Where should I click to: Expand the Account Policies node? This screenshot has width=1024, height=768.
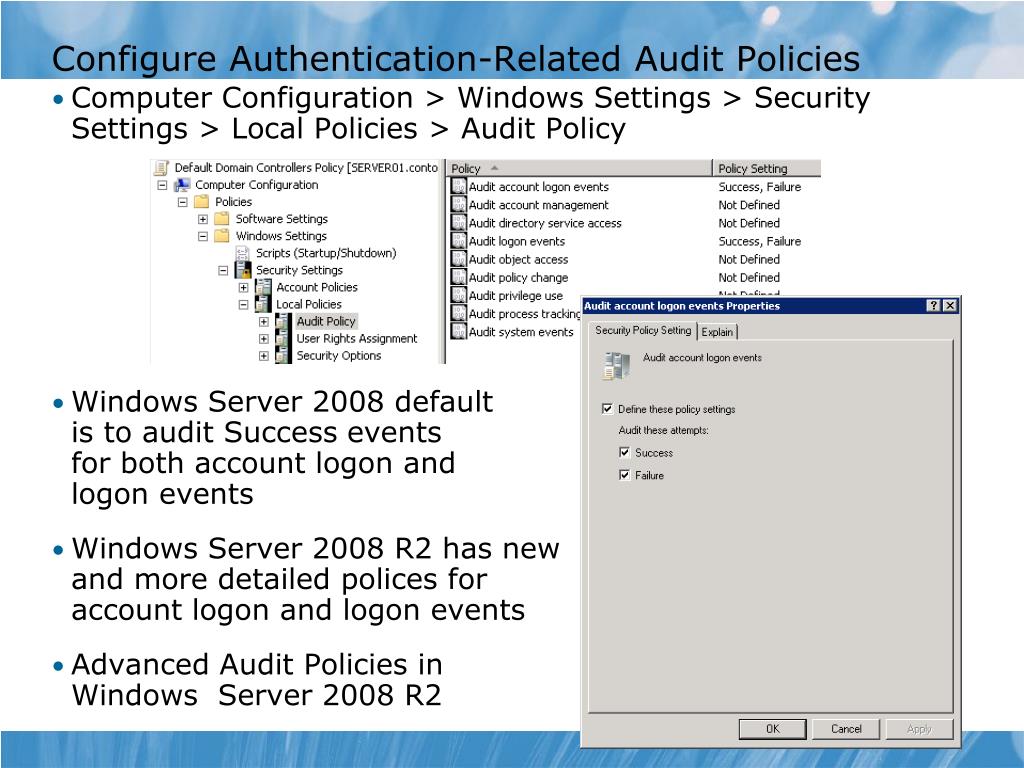pyautogui.click(x=243, y=287)
